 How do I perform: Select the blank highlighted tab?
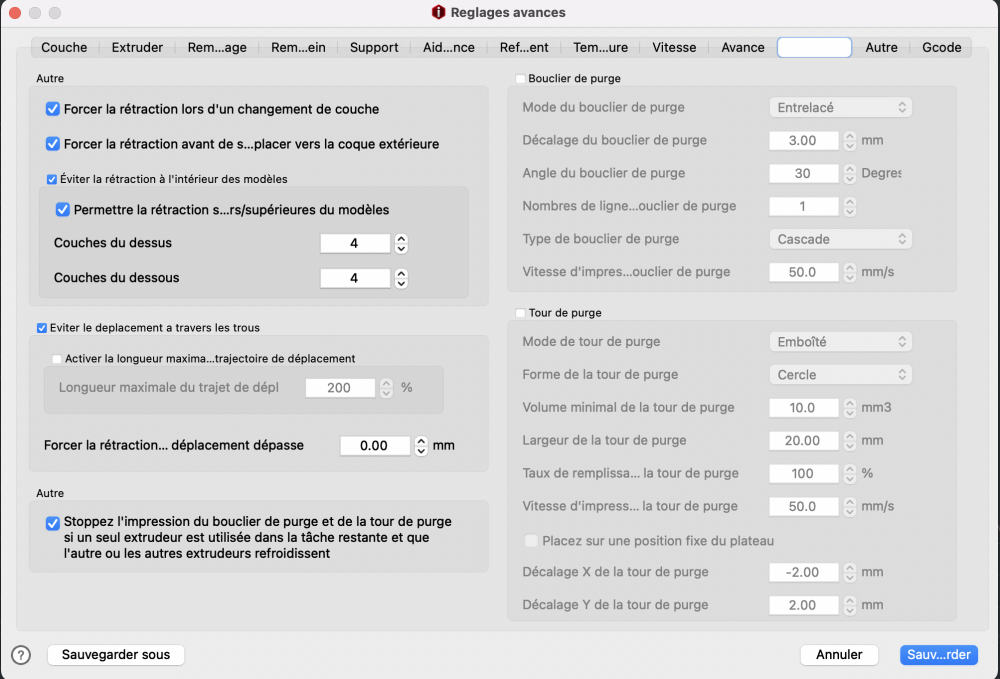[814, 47]
